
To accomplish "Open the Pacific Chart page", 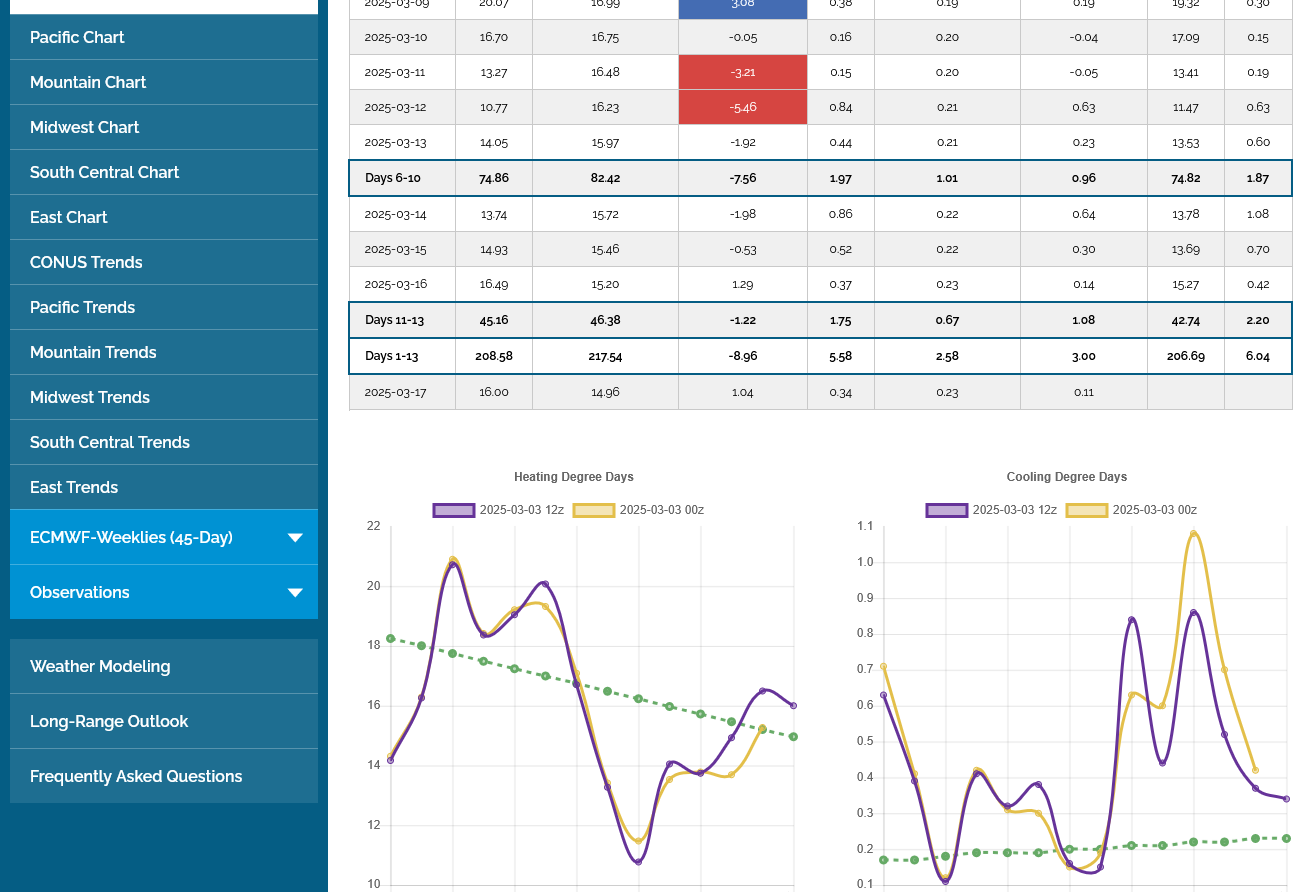I will pyautogui.click(x=77, y=38).
